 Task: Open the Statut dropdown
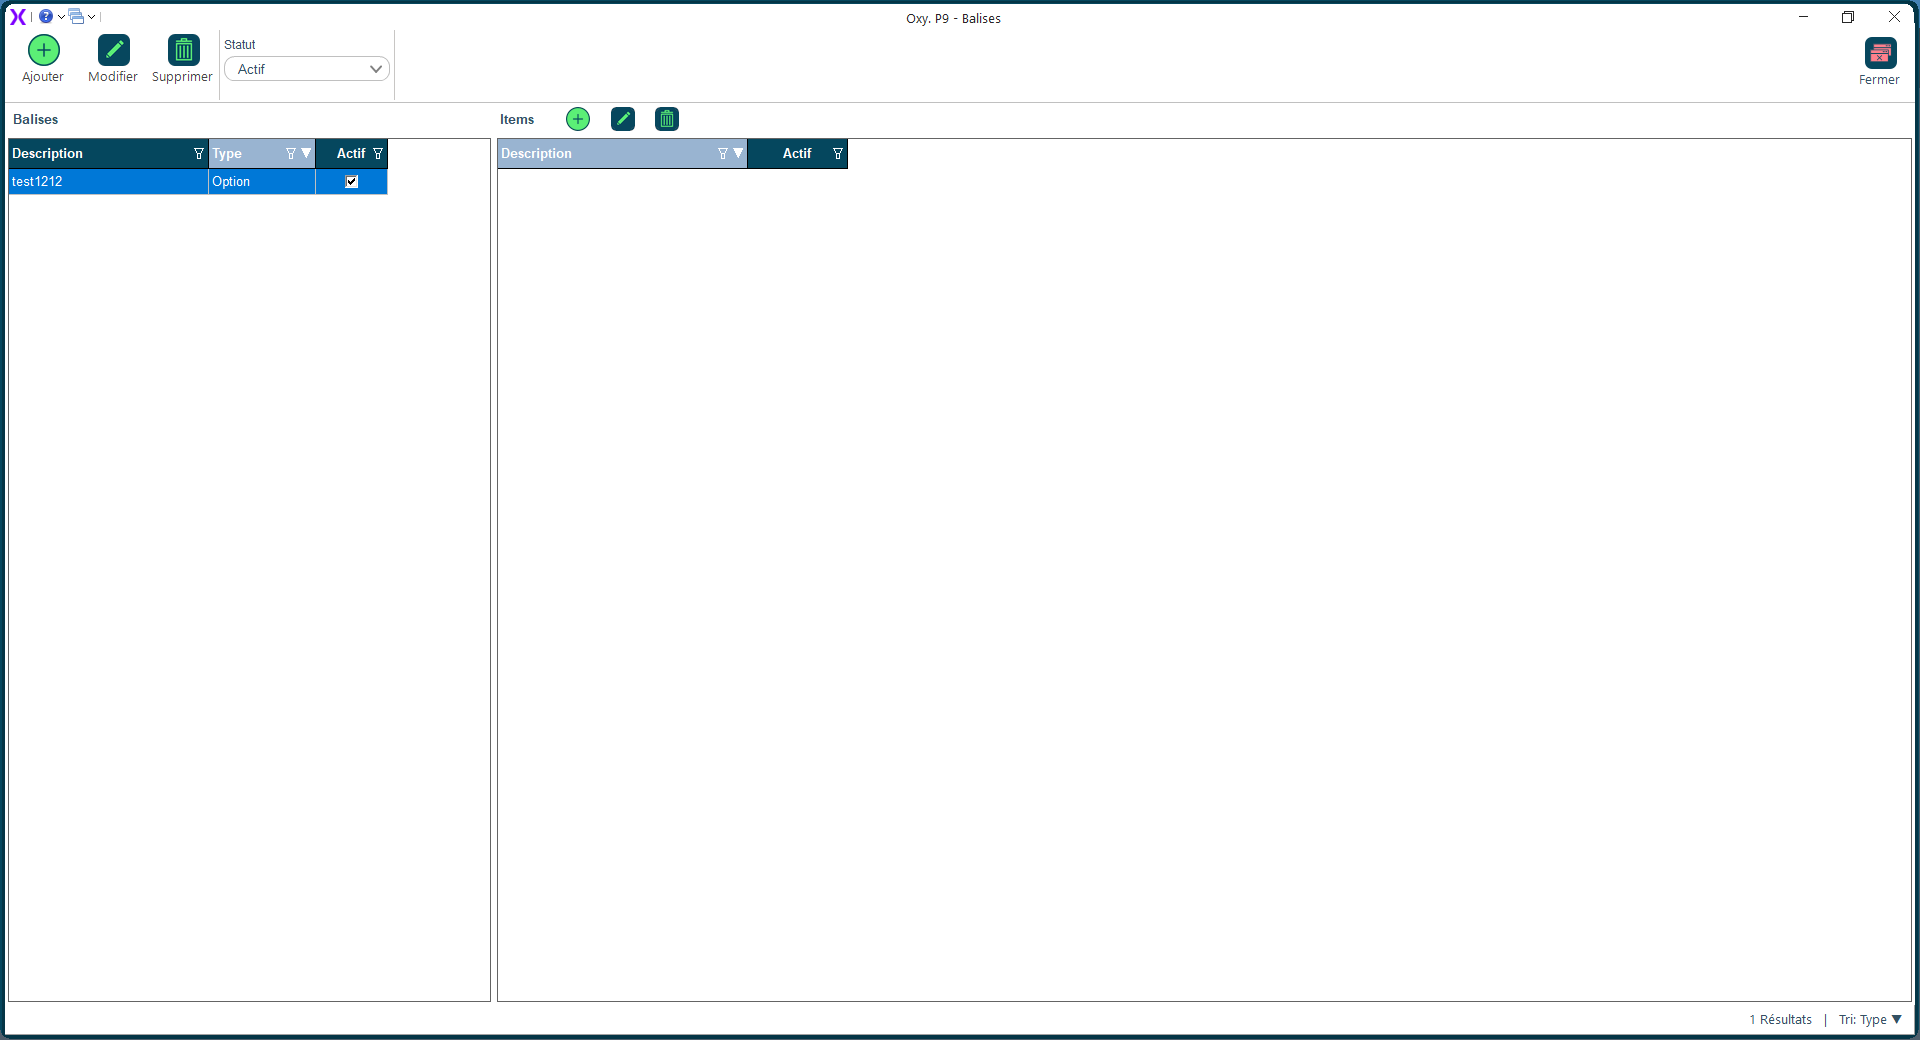tap(307, 69)
